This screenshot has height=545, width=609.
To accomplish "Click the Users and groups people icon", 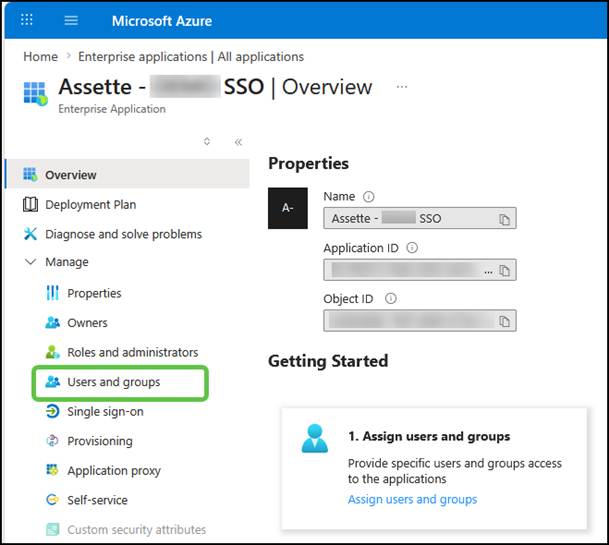I will tap(52, 381).
